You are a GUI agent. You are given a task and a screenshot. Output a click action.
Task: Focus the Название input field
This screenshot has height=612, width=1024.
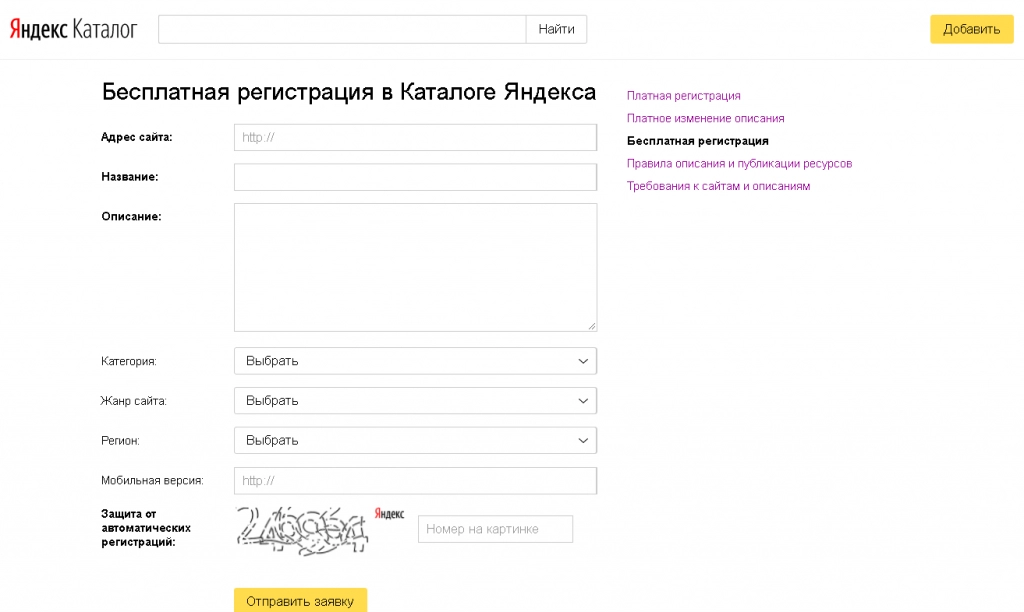[415, 177]
